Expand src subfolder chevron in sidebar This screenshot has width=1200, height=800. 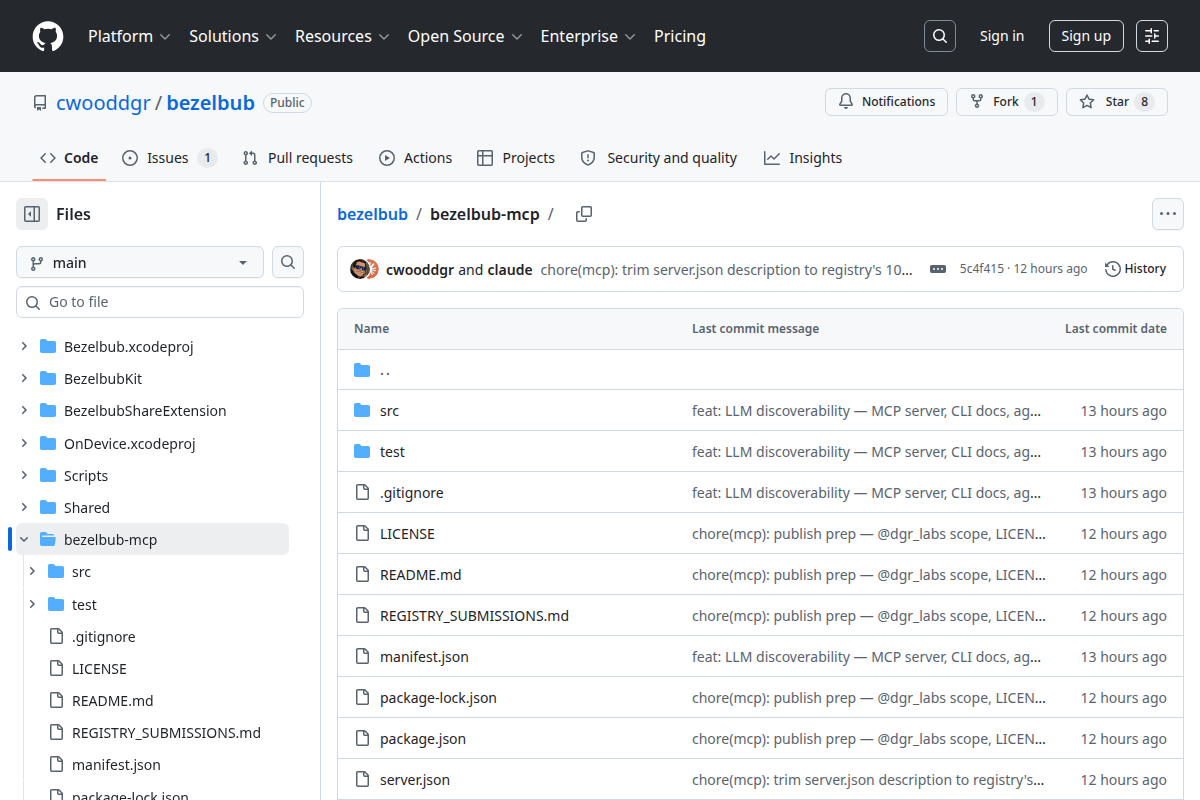pos(32,572)
